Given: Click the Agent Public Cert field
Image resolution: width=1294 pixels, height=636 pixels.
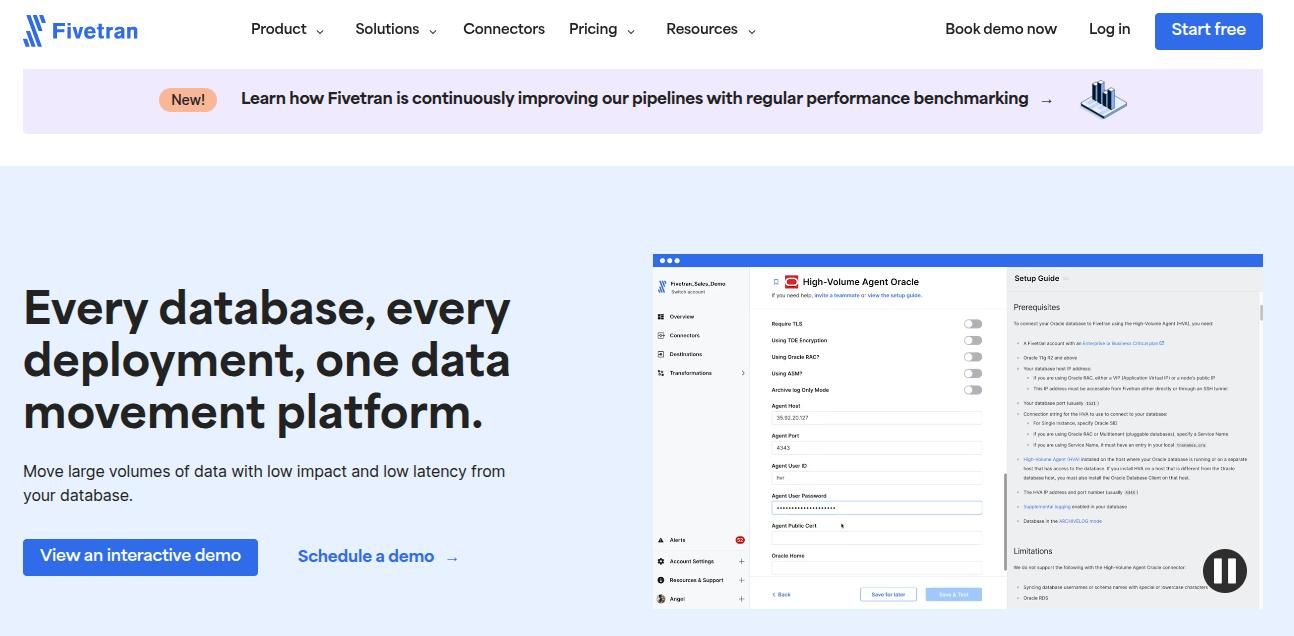Looking at the screenshot, I should [x=877, y=538].
